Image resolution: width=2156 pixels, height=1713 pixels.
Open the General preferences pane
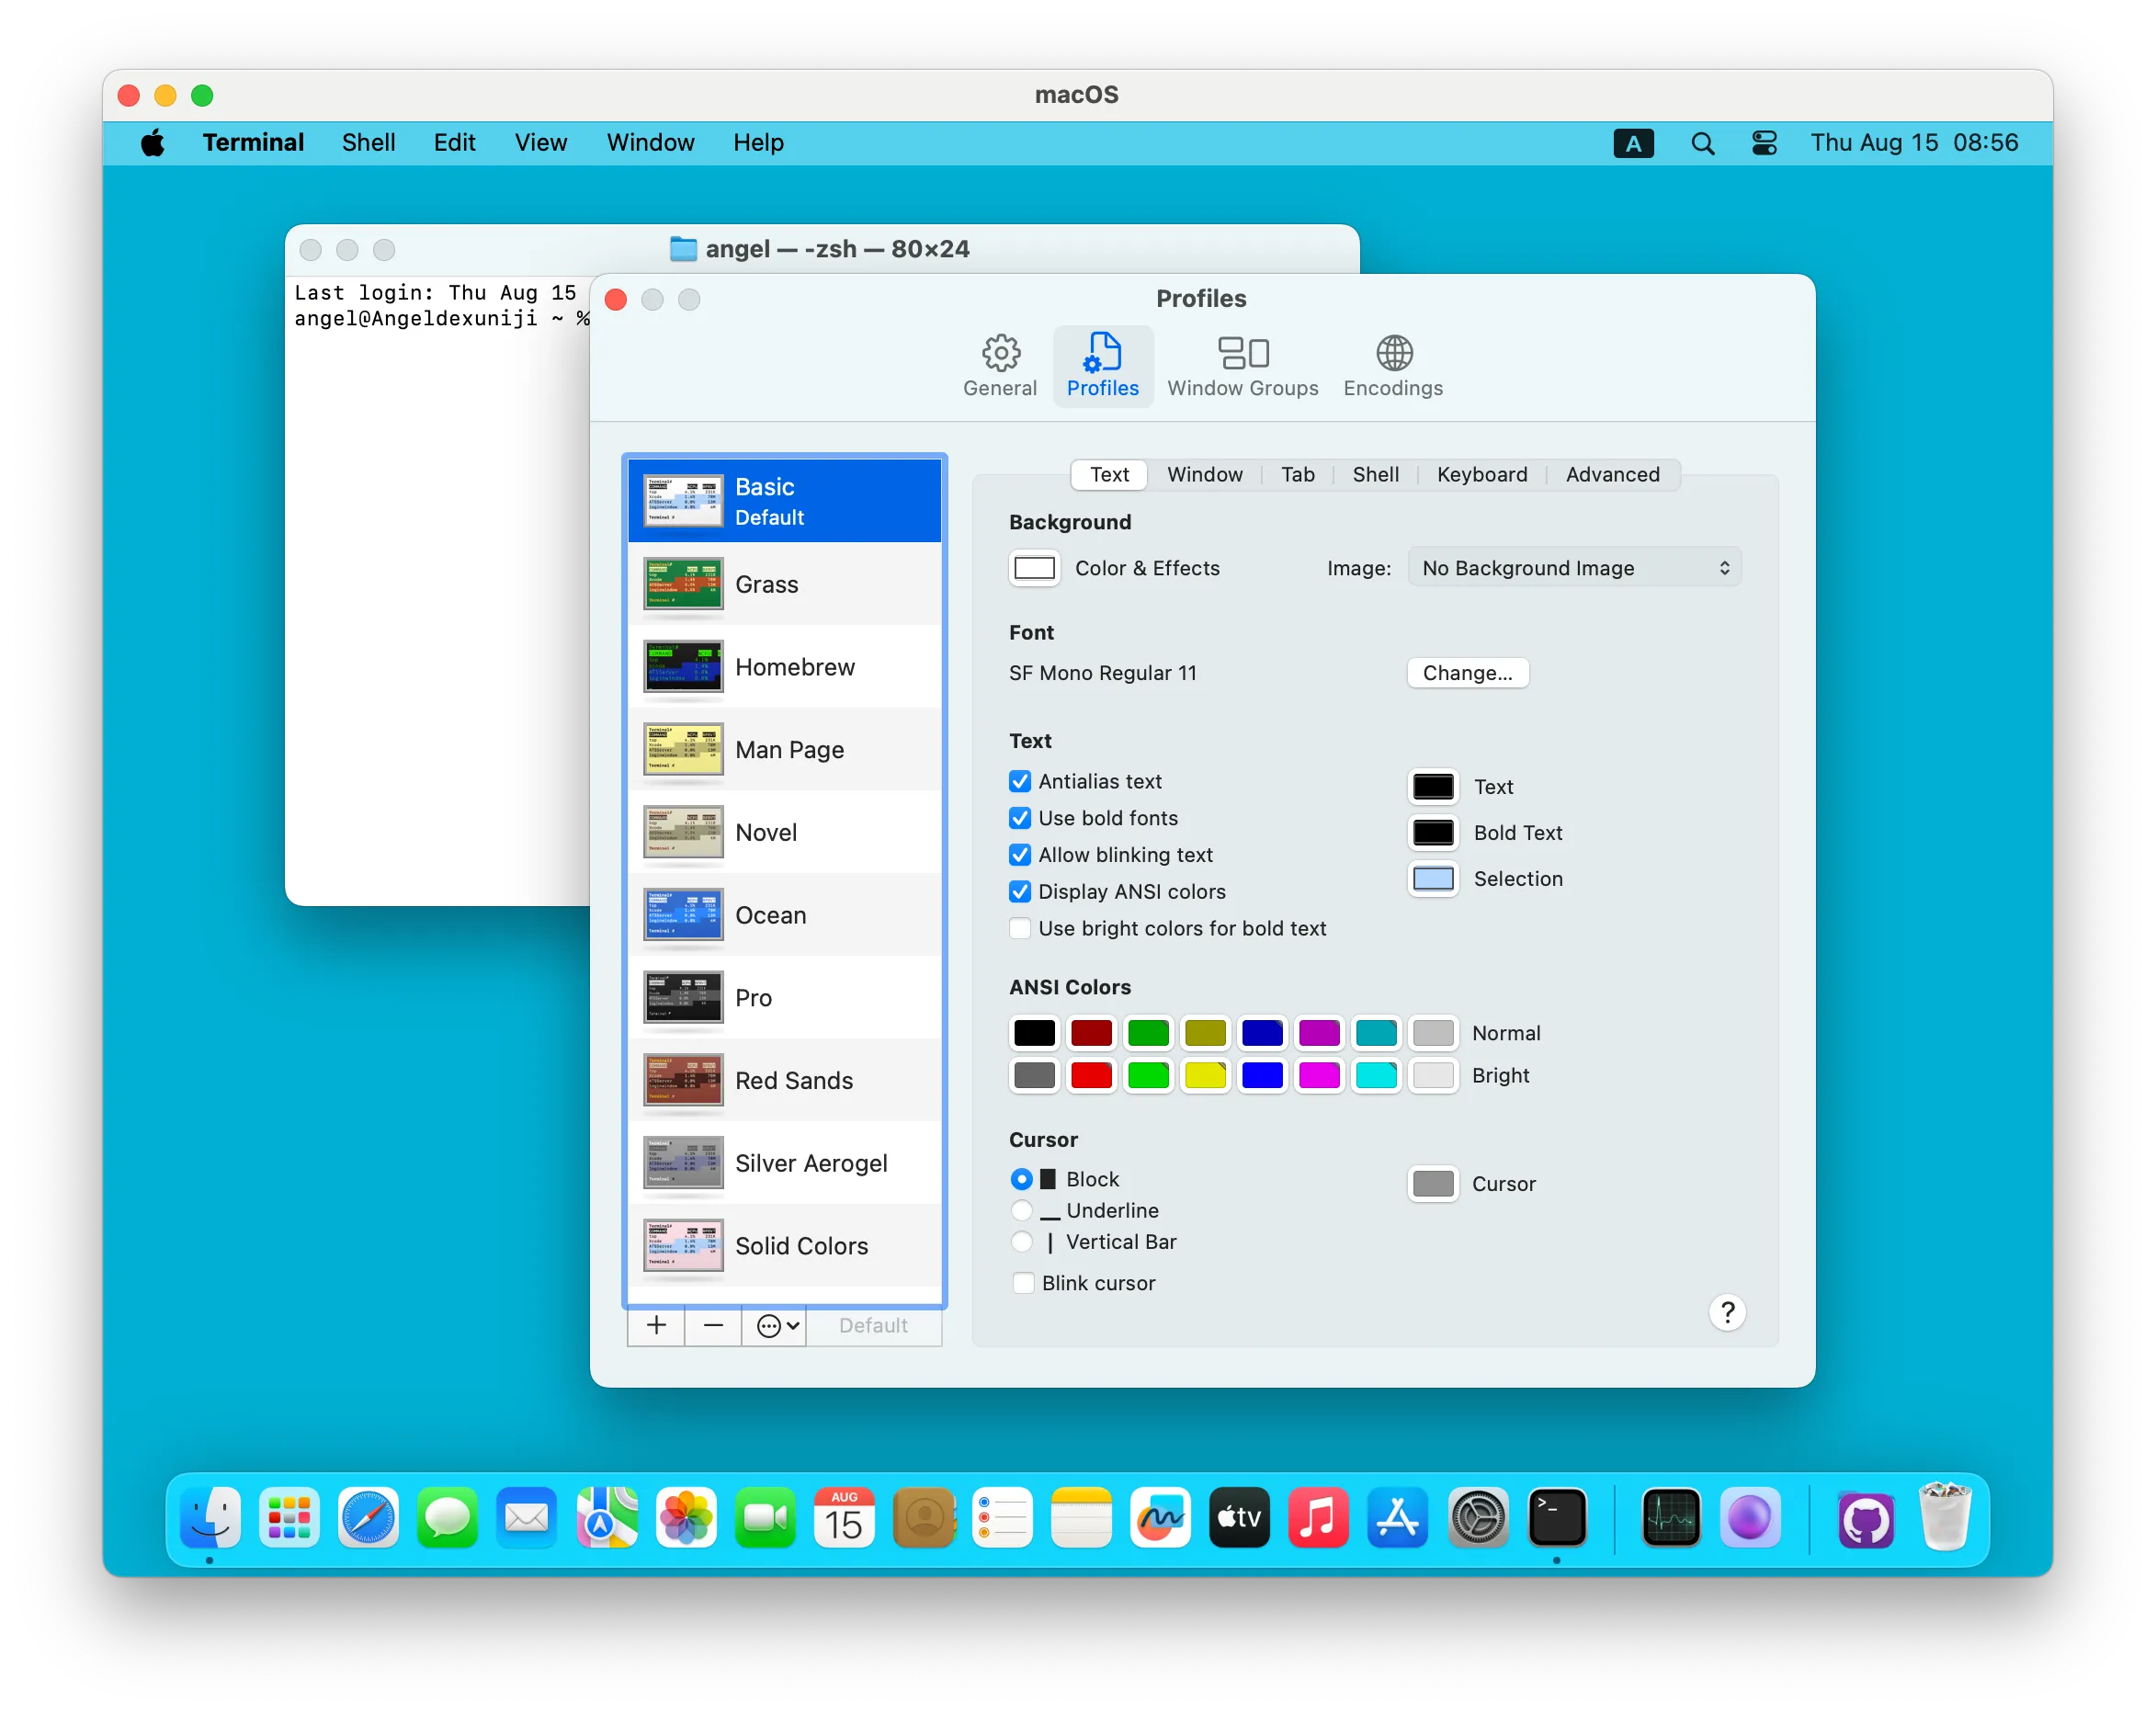[999, 366]
